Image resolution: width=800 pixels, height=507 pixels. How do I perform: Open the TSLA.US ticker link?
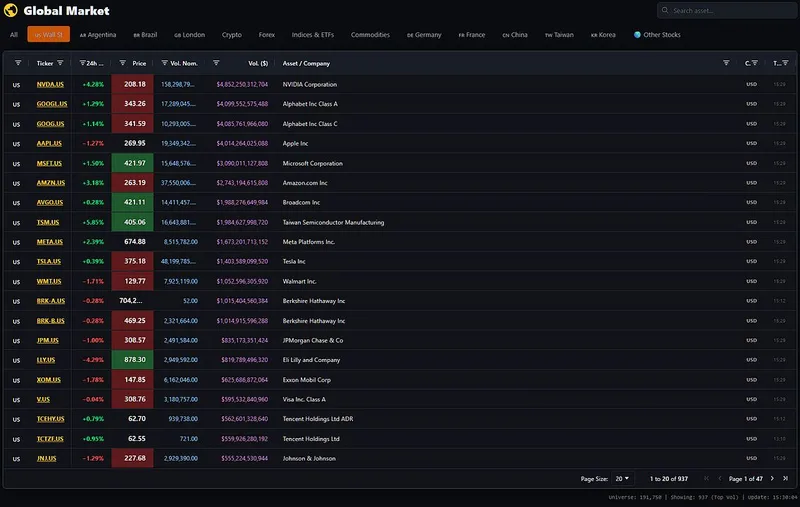coord(48,261)
